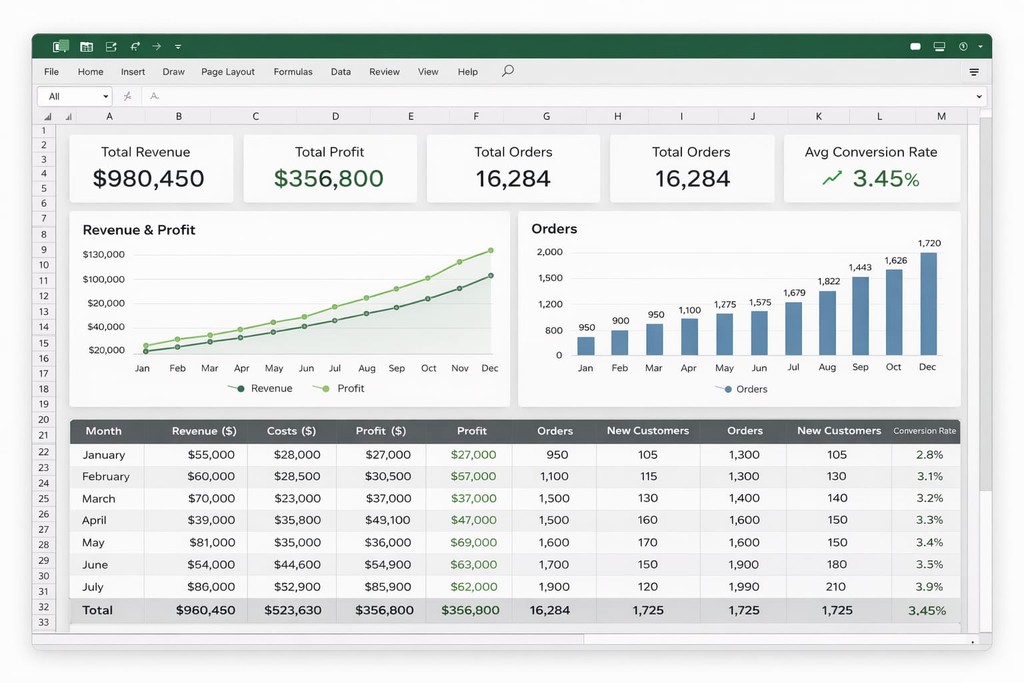
Task: Click the ribbon options icon at far right
Action: [974, 72]
